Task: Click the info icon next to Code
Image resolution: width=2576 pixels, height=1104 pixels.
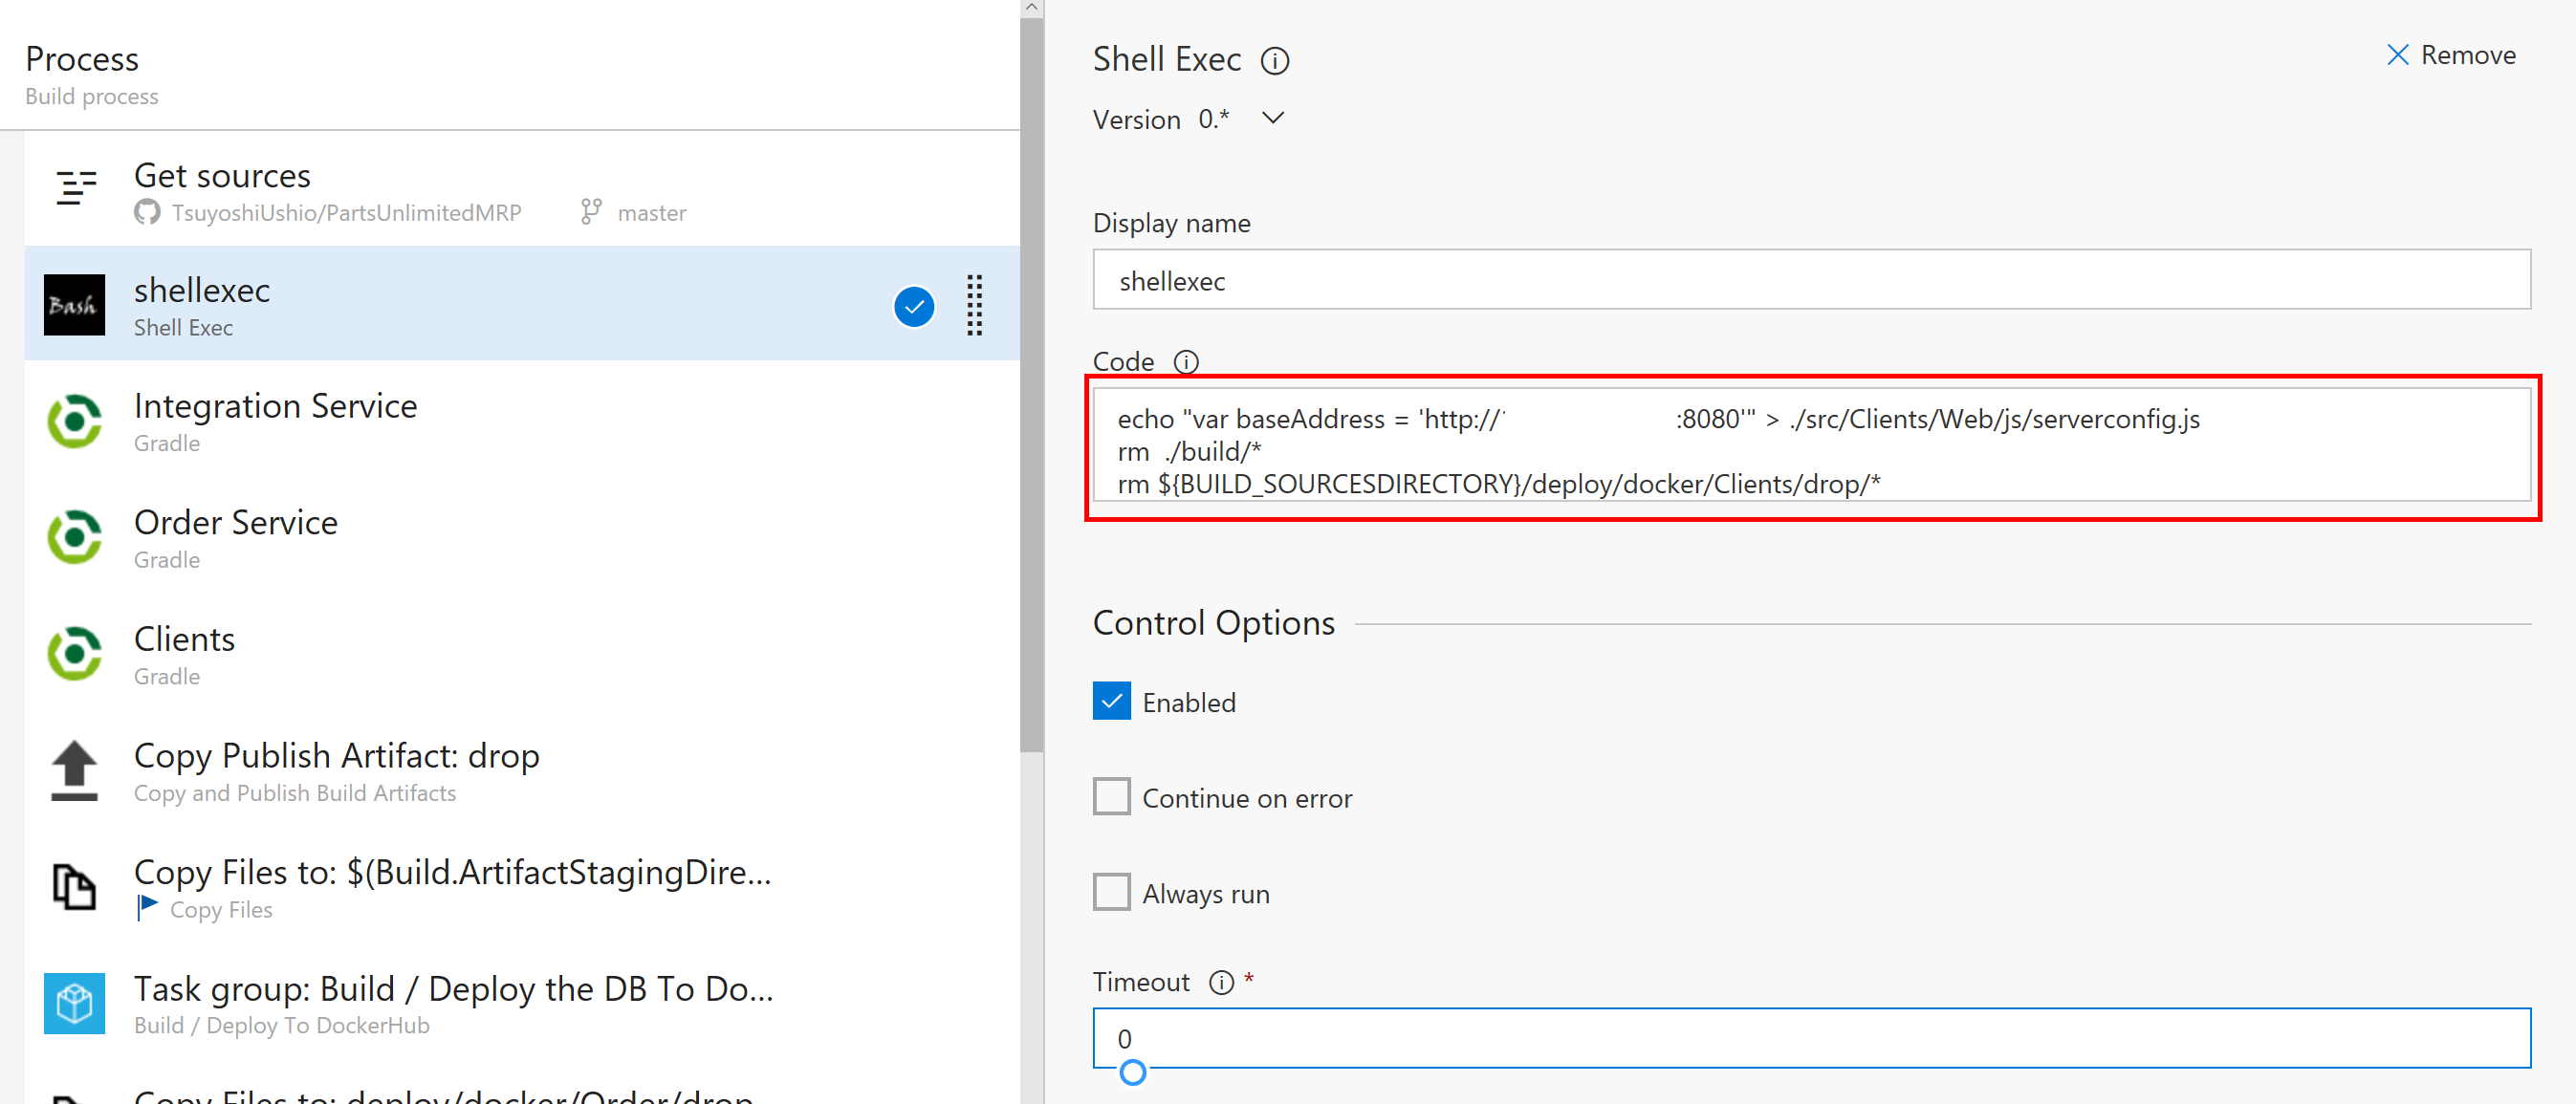Action: [x=1186, y=362]
